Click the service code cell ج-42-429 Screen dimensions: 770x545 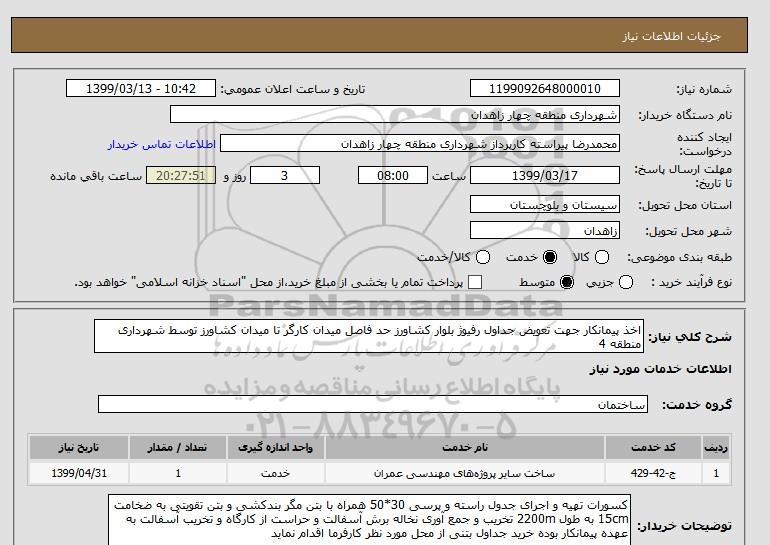[653, 473]
